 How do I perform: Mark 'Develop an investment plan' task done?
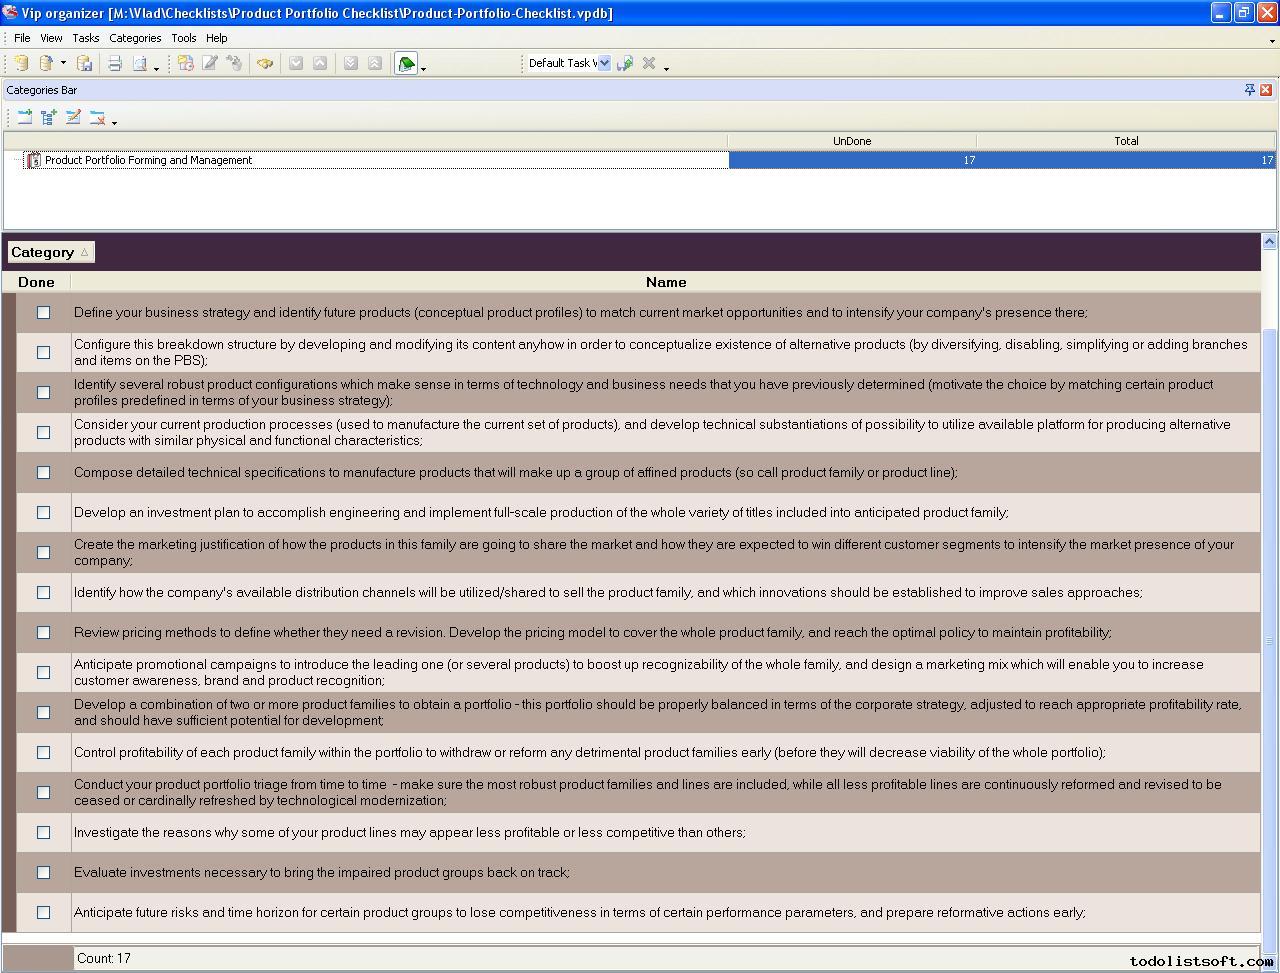[43, 512]
